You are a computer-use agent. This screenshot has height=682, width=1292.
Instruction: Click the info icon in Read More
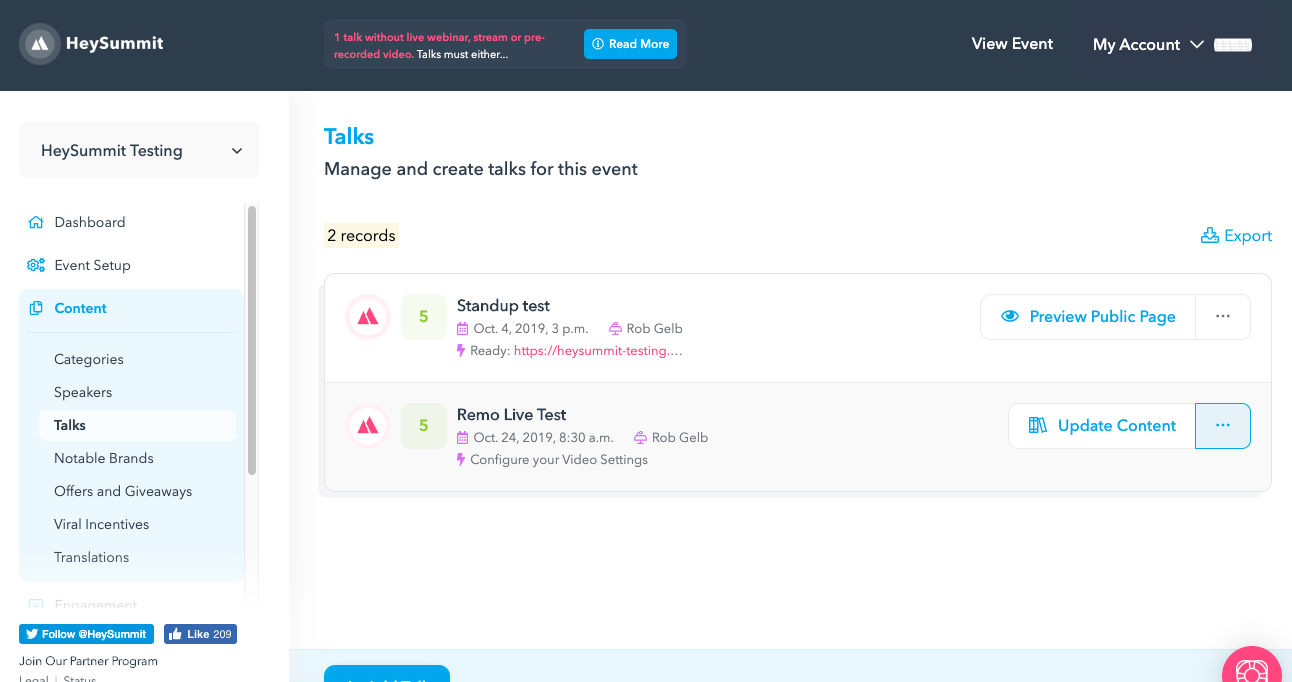(598, 44)
